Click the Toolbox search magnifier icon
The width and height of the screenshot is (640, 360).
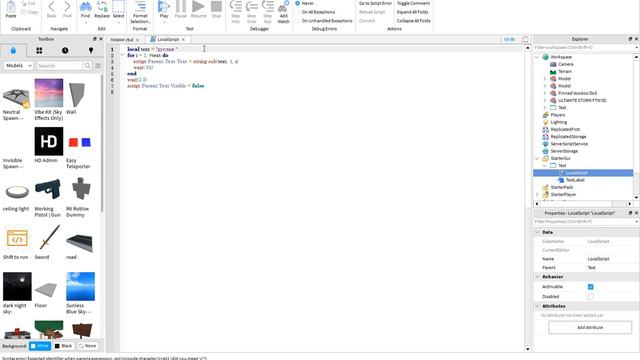[87, 66]
